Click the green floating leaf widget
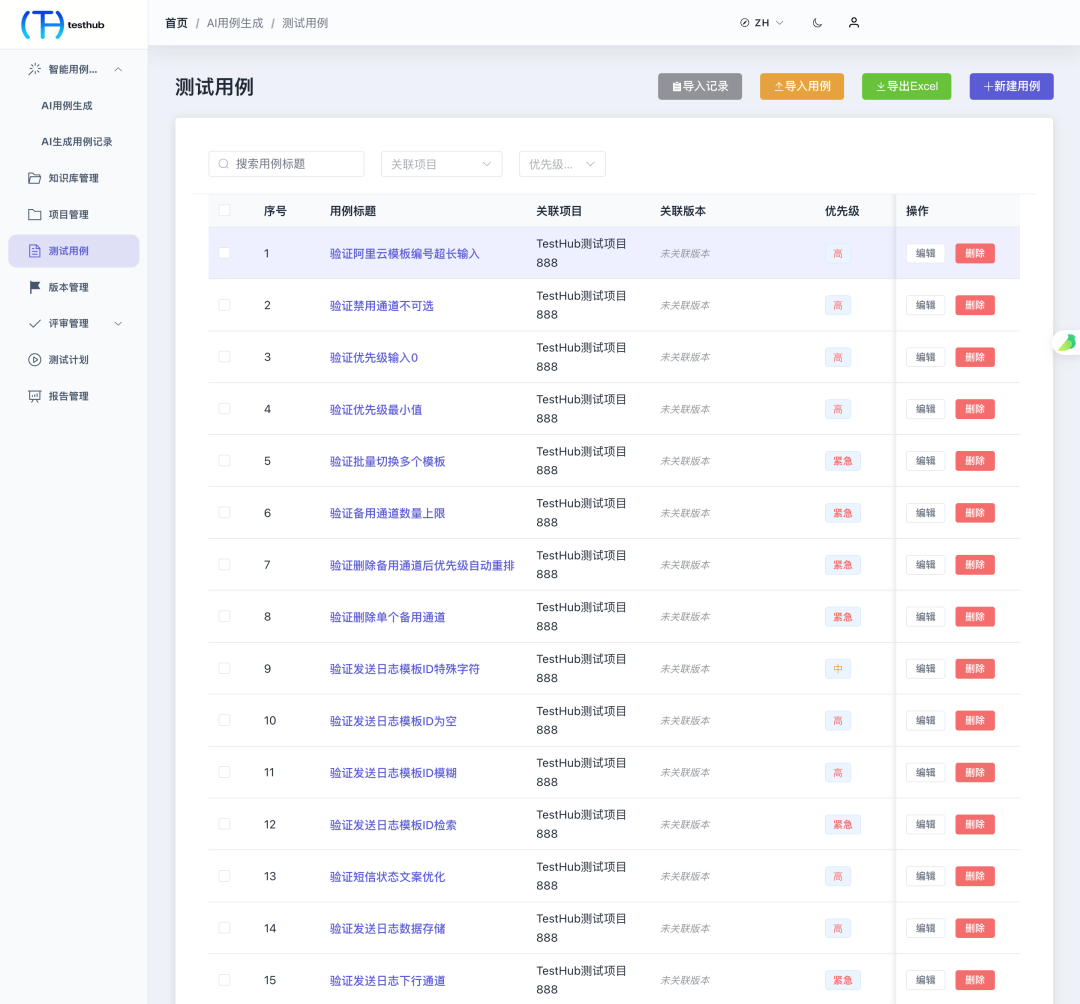The height and width of the screenshot is (1004, 1080). 1066,342
